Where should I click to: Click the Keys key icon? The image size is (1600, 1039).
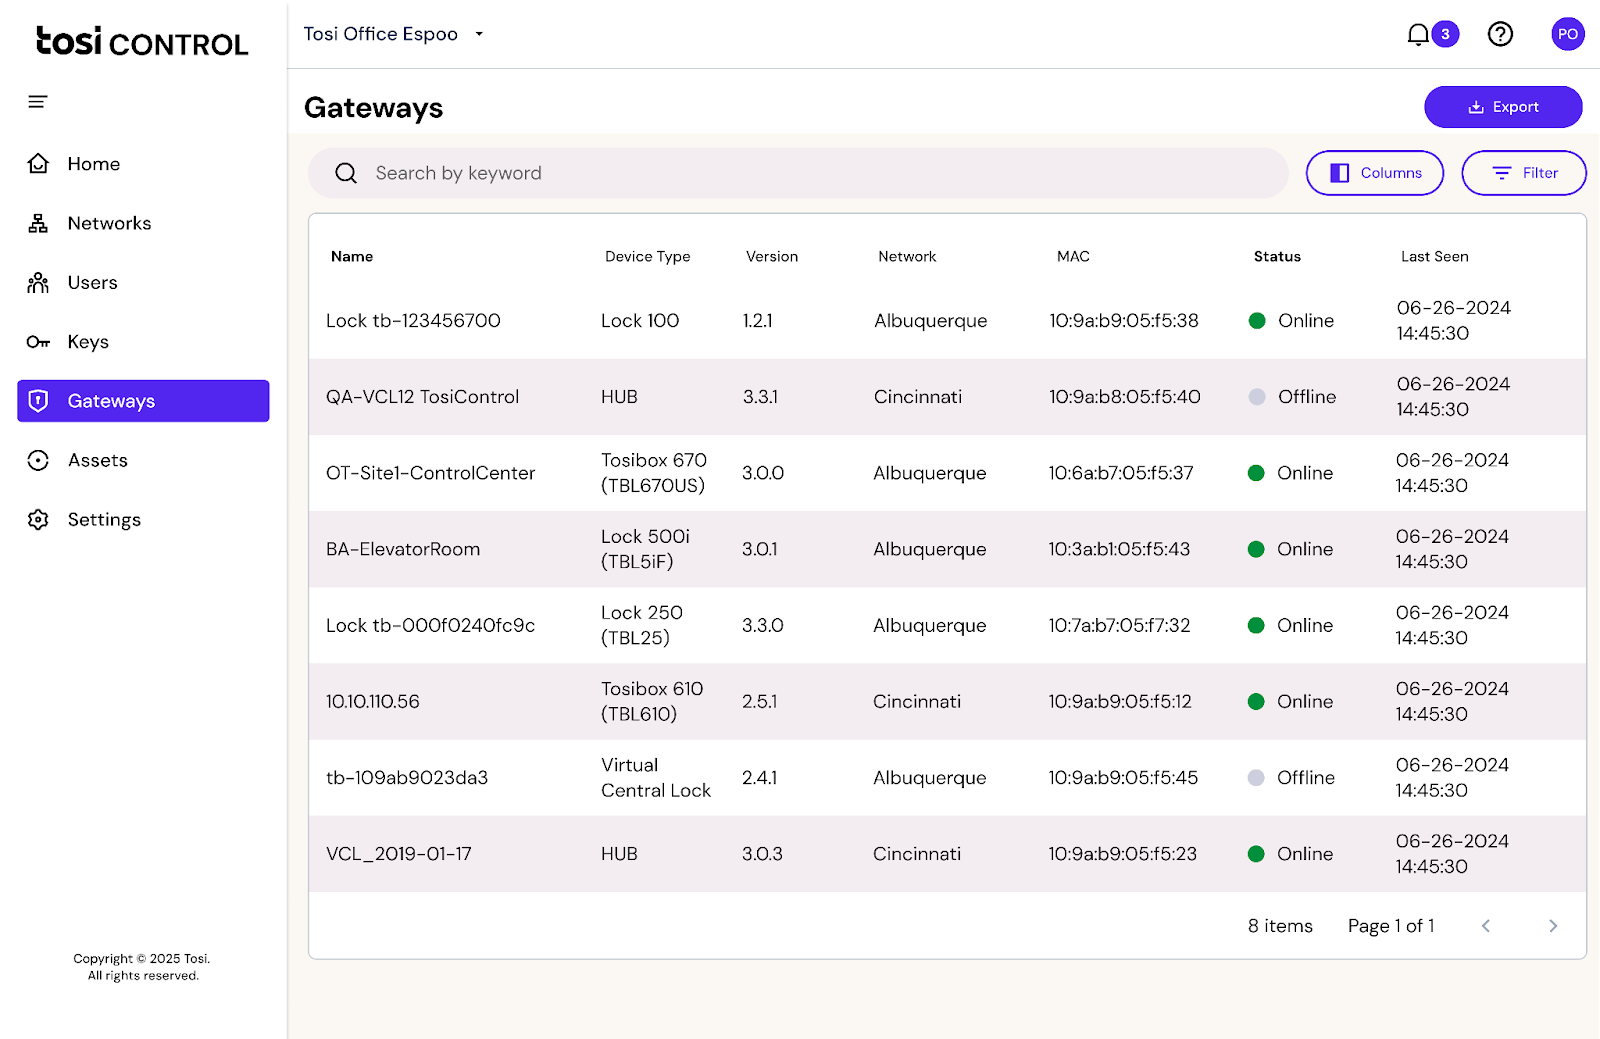click(x=38, y=342)
